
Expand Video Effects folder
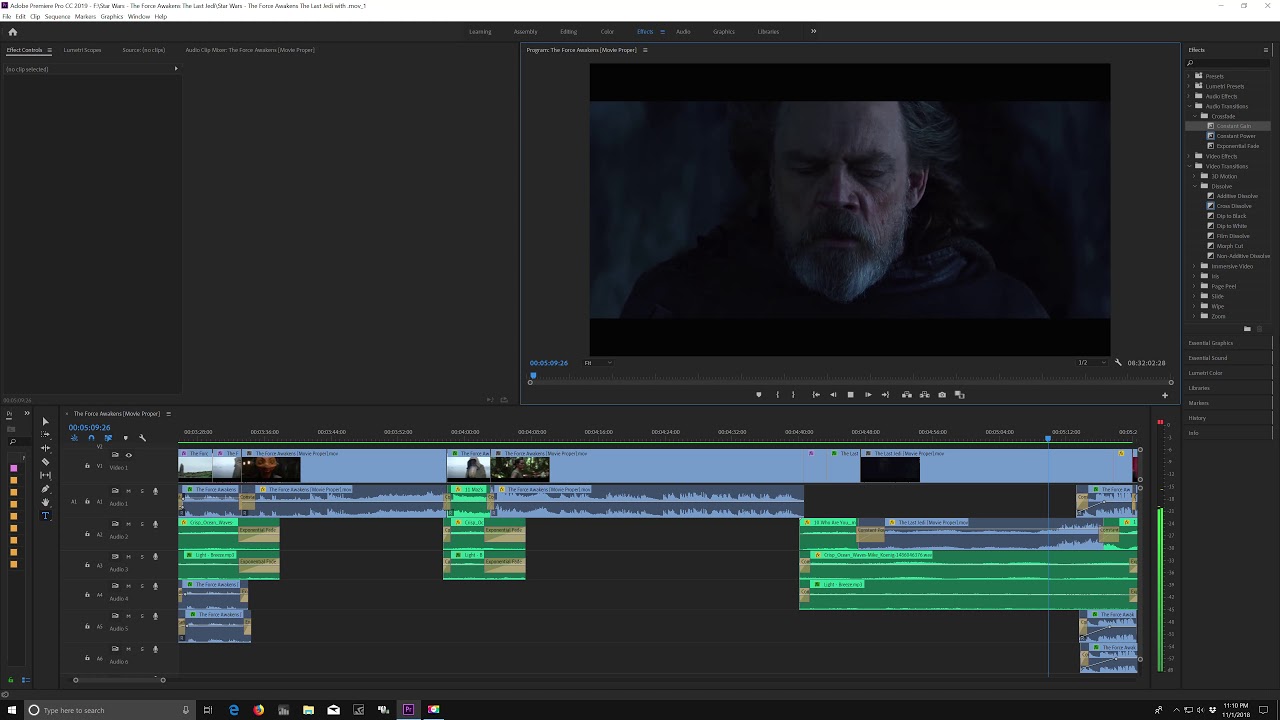pos(1190,156)
